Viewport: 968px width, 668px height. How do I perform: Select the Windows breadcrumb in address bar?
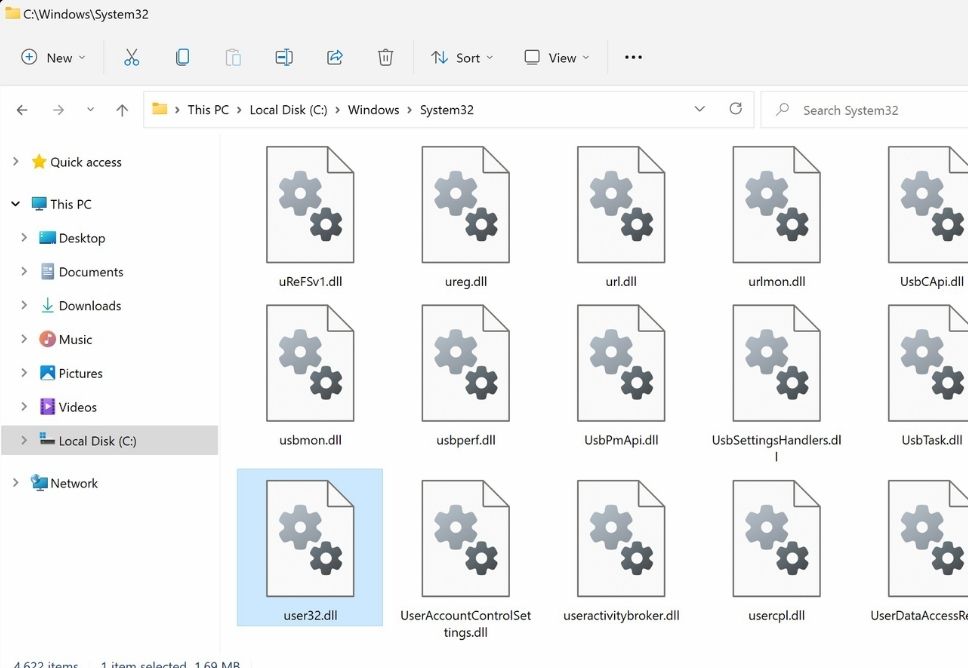(373, 109)
